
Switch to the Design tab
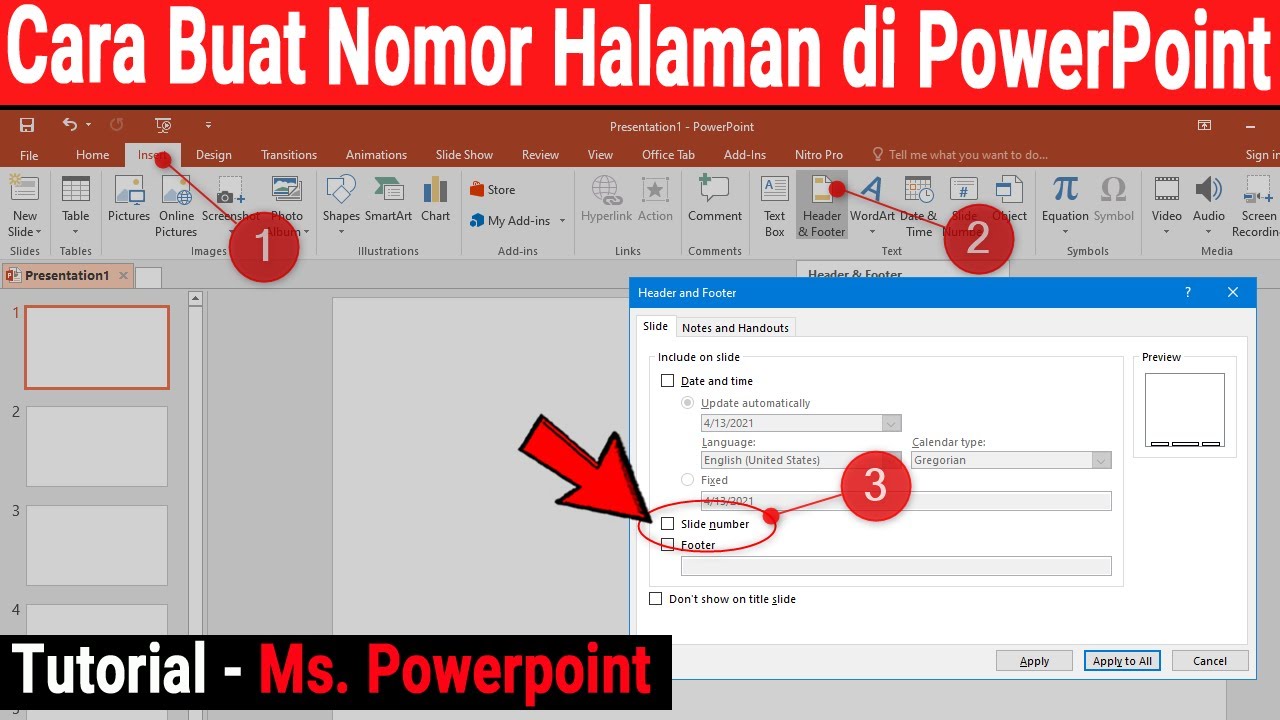coord(213,155)
